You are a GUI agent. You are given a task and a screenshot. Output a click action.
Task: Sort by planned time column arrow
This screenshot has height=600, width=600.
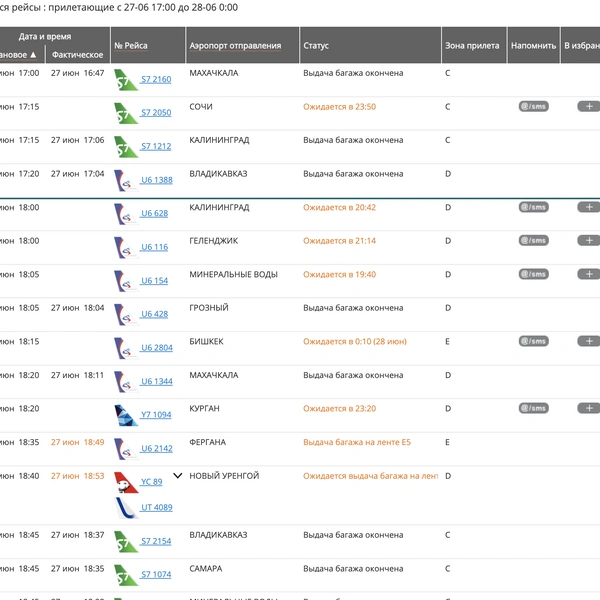pos(33,55)
